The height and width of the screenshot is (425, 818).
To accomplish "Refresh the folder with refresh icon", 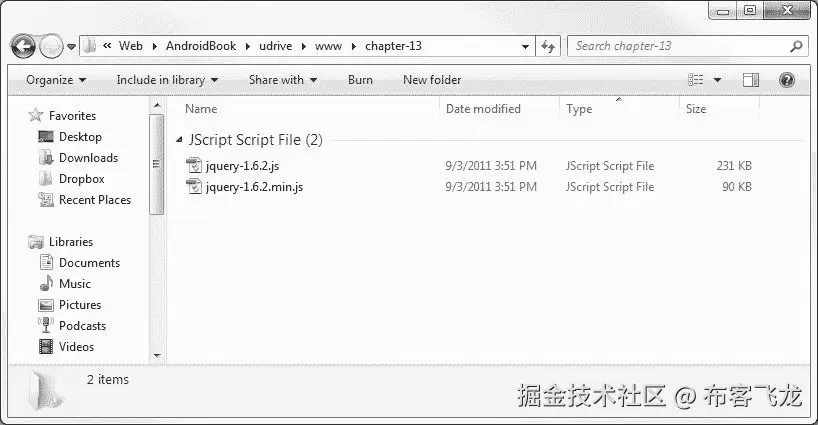I will click(548, 46).
